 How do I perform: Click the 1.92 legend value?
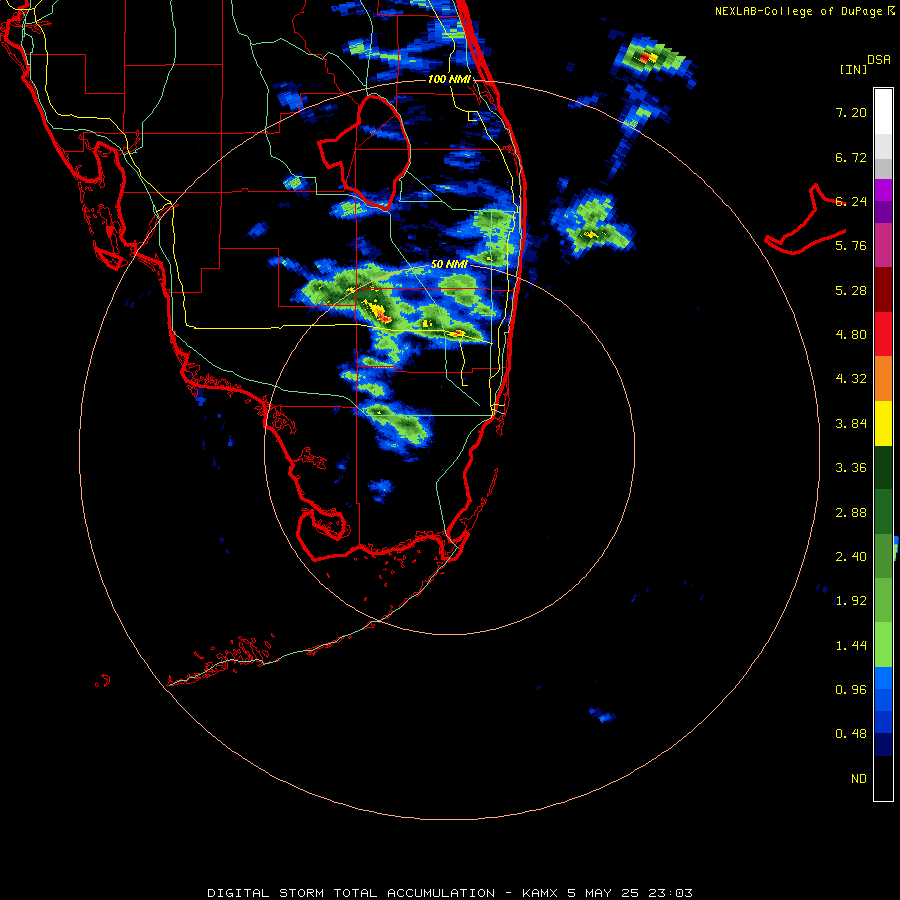point(851,601)
